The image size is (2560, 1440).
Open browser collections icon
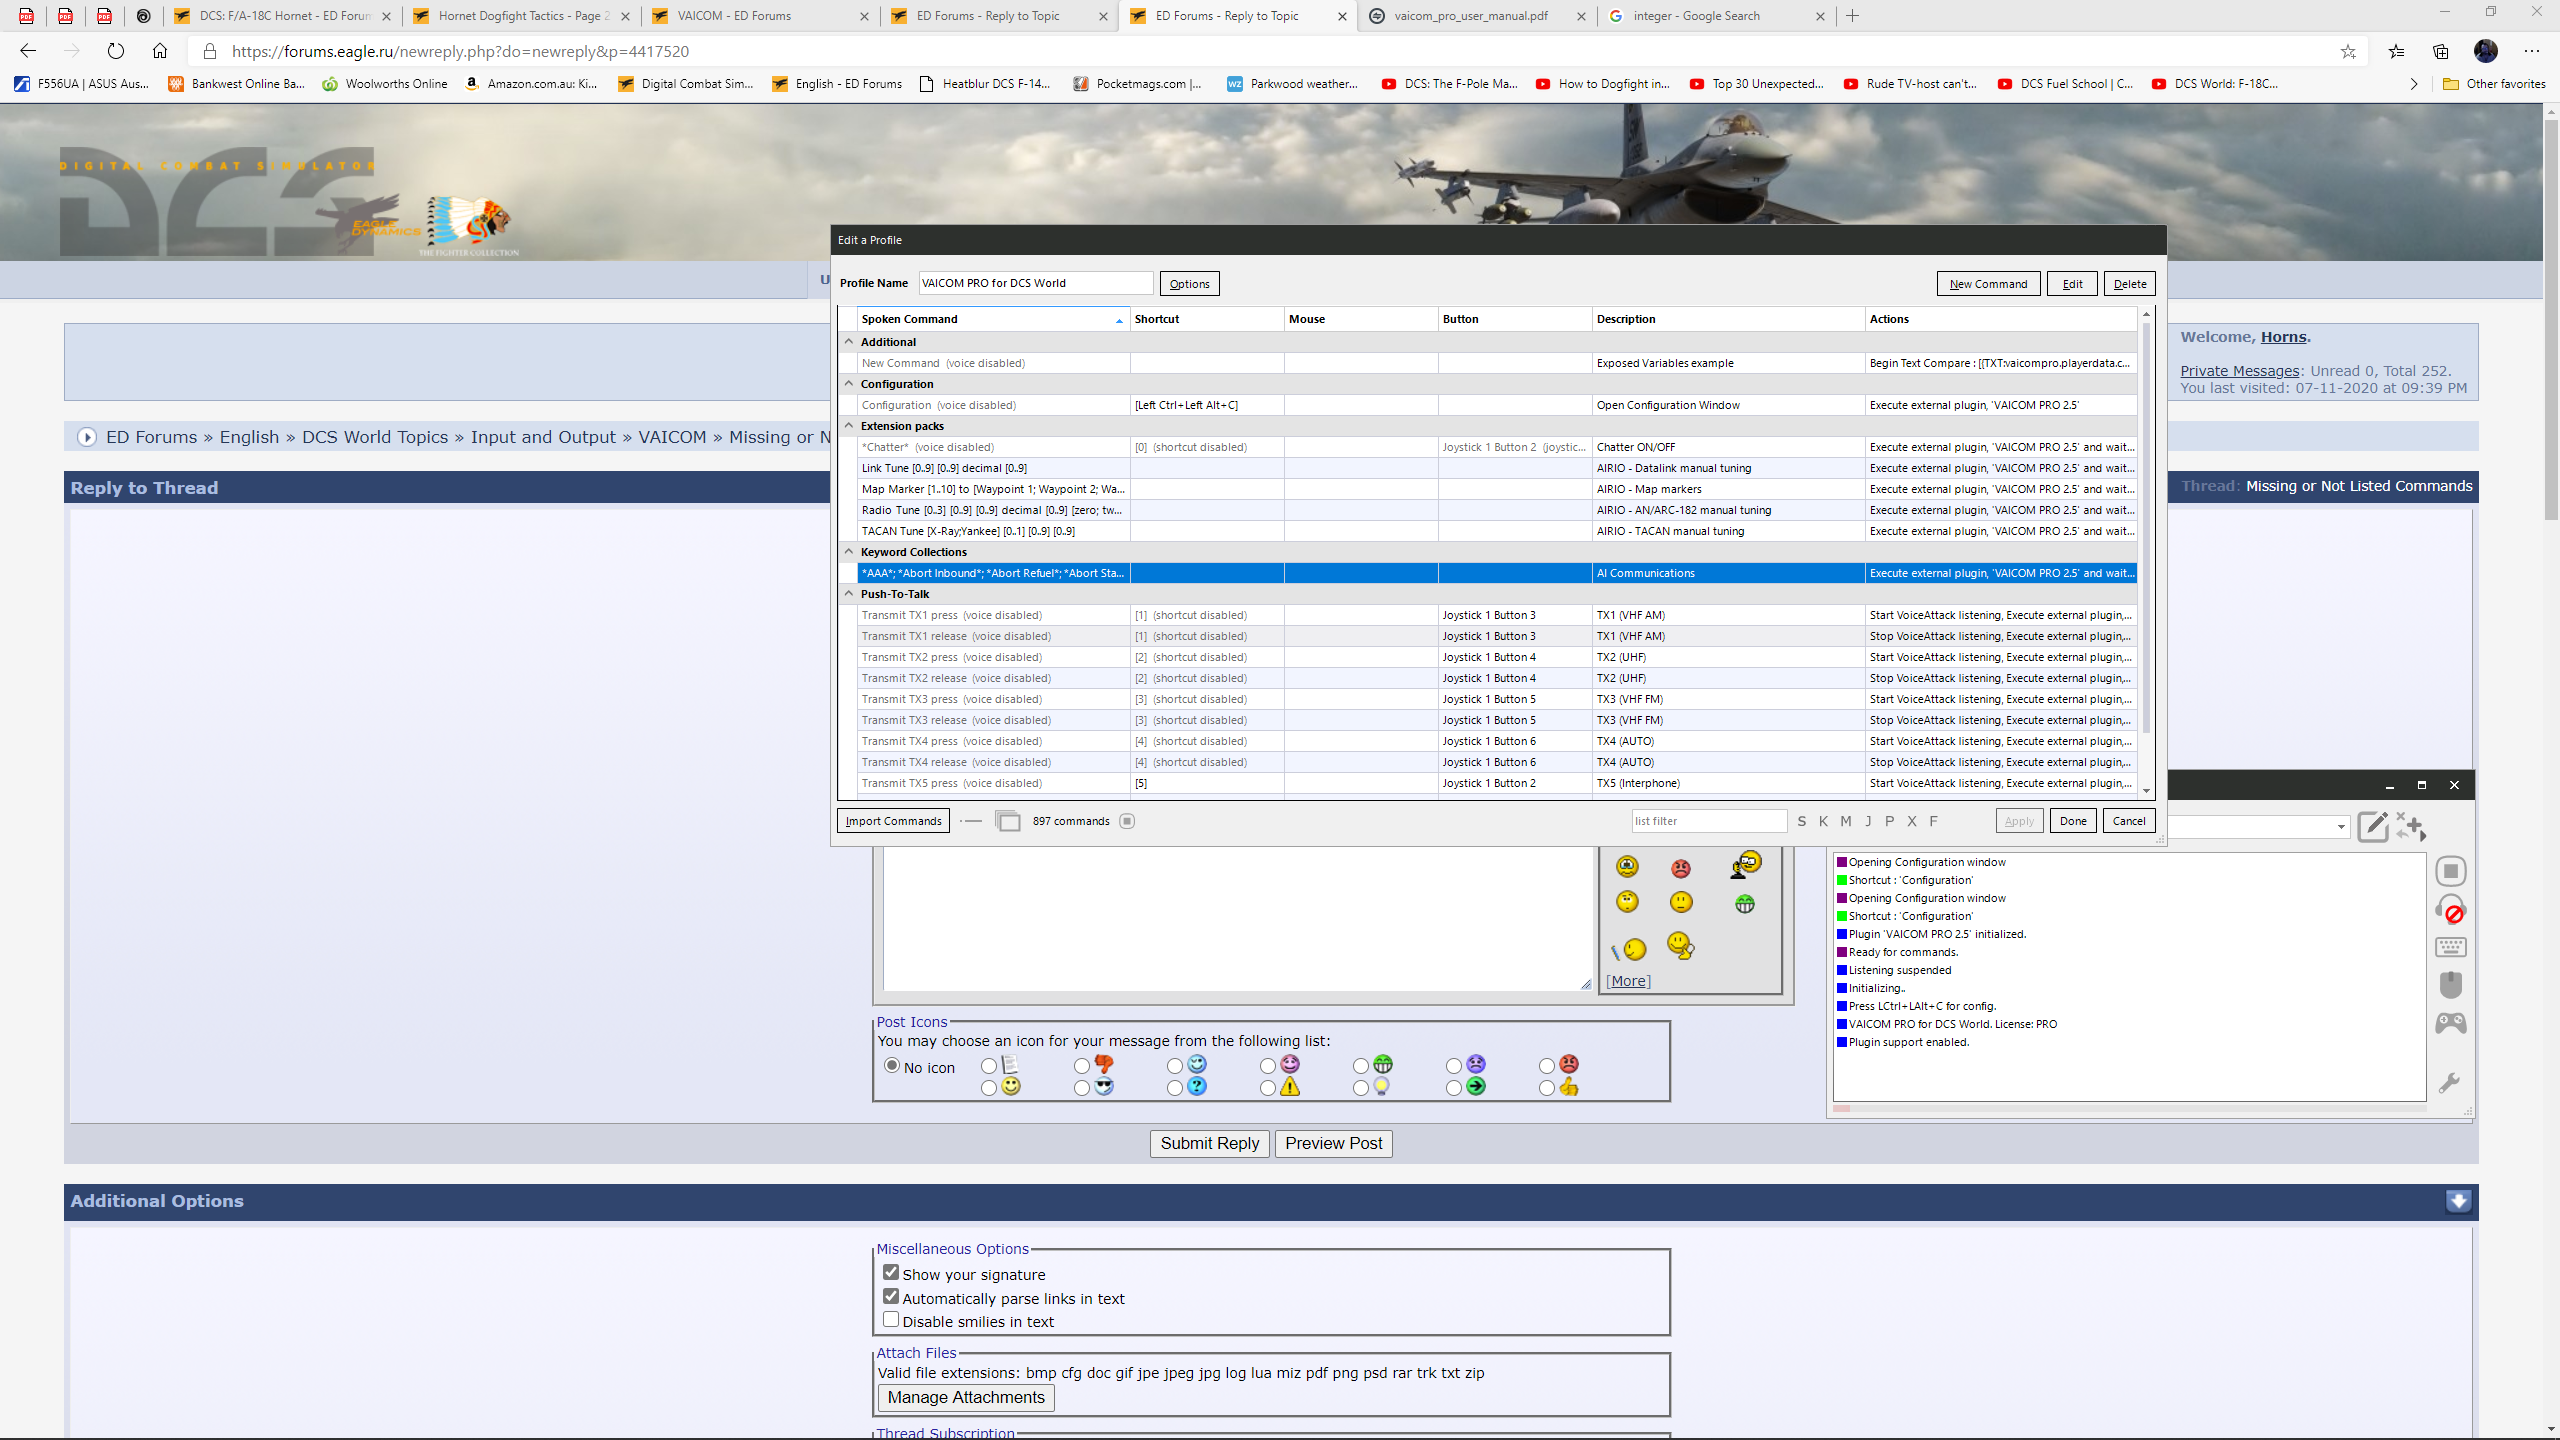click(x=2441, y=51)
